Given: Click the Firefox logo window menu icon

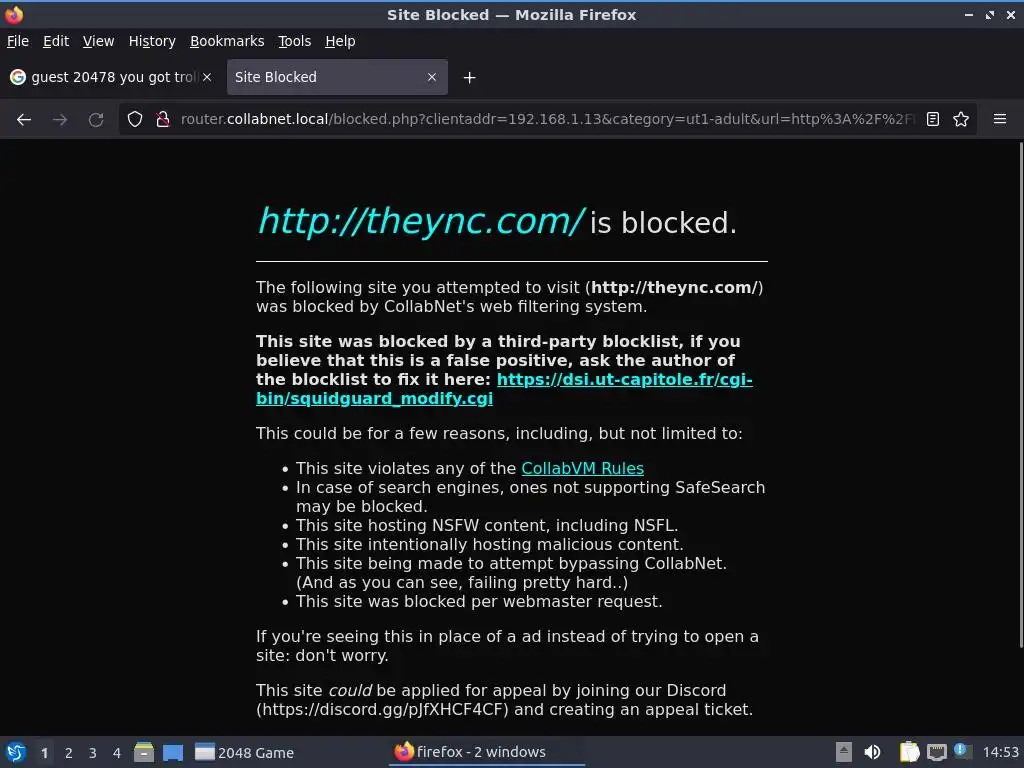Looking at the screenshot, I should 14,14.
